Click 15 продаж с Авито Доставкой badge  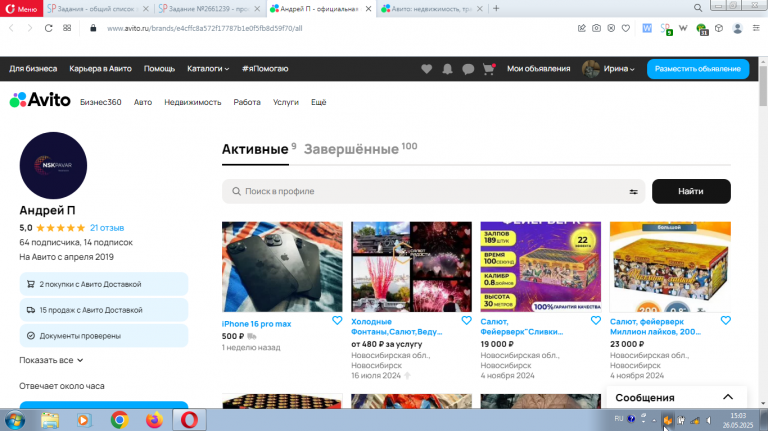click(x=104, y=310)
